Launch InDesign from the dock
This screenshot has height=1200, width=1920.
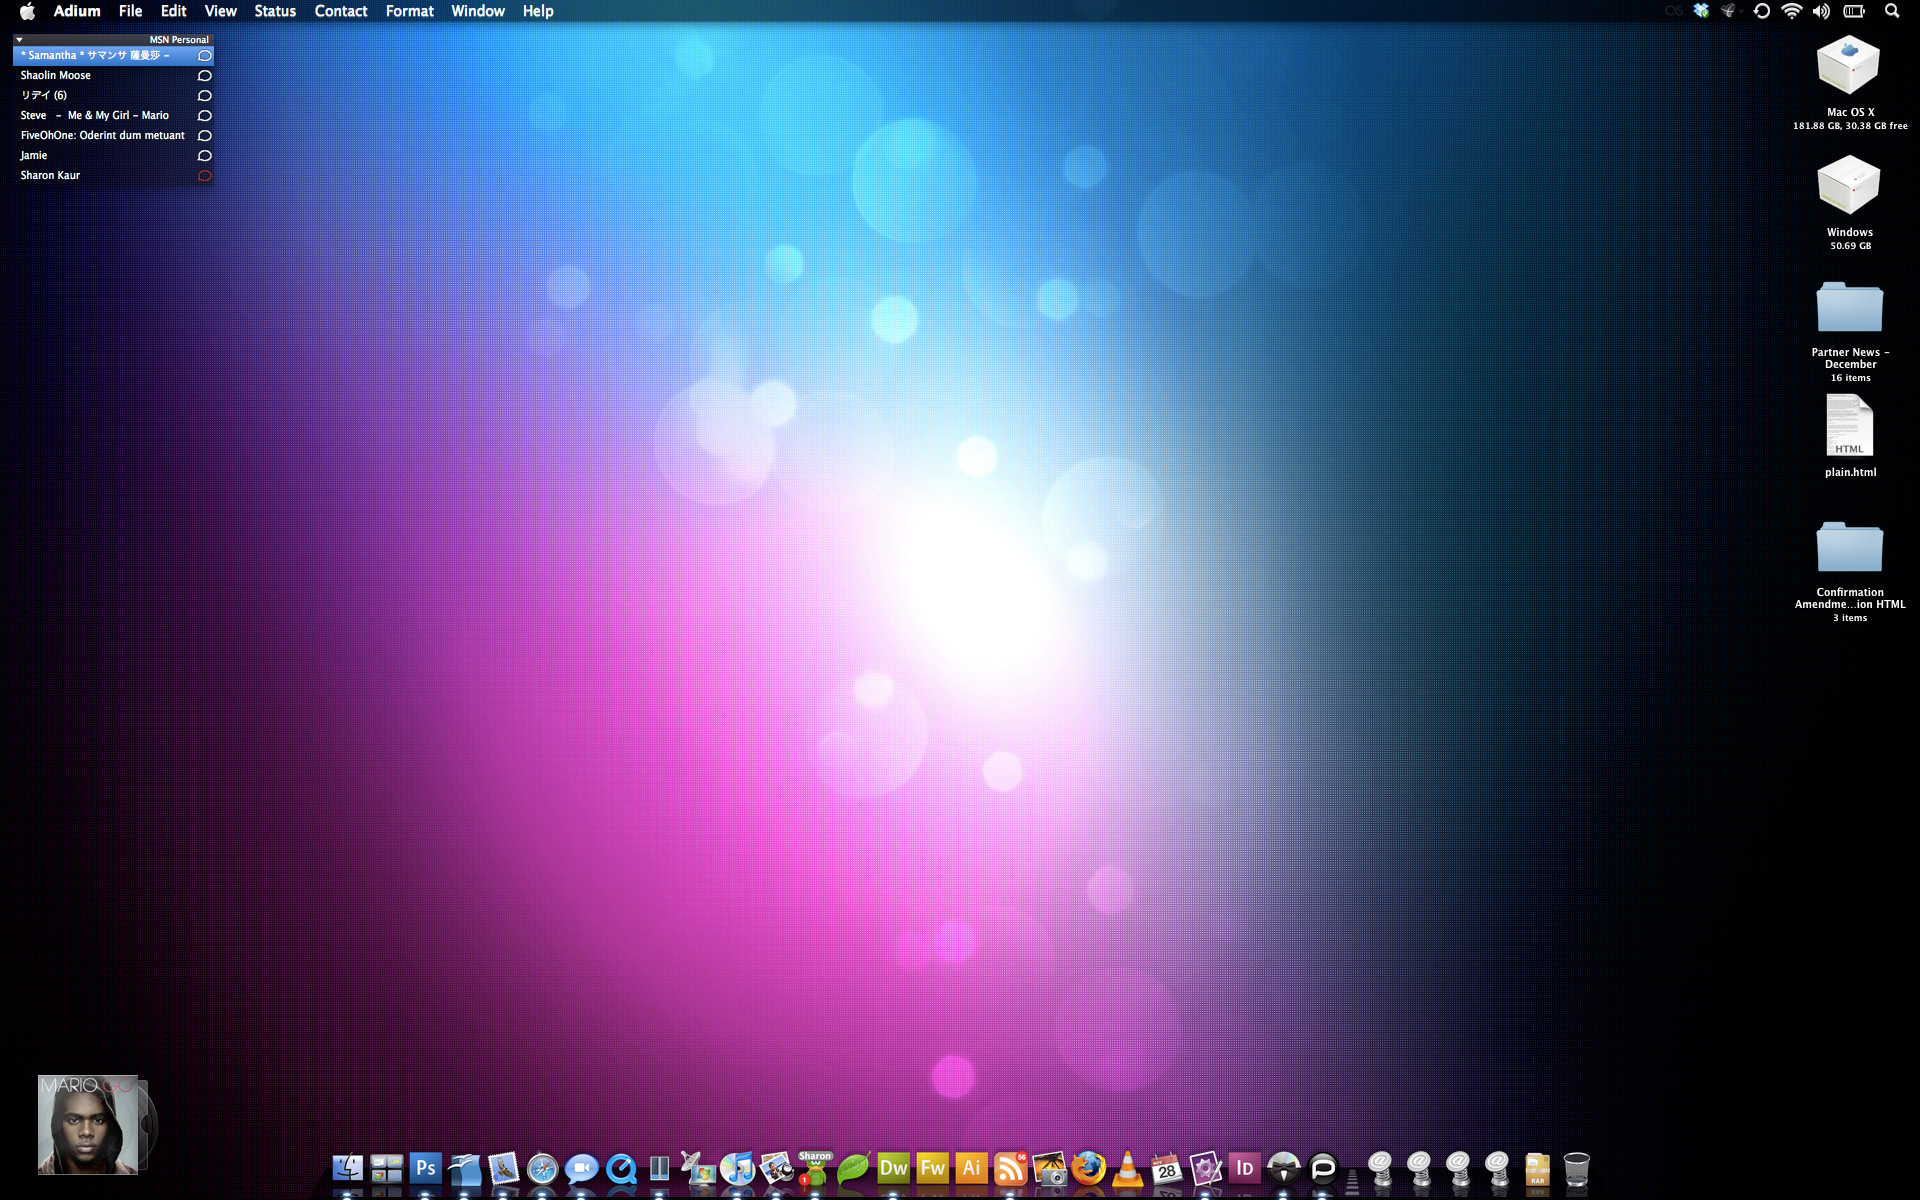(x=1244, y=1168)
